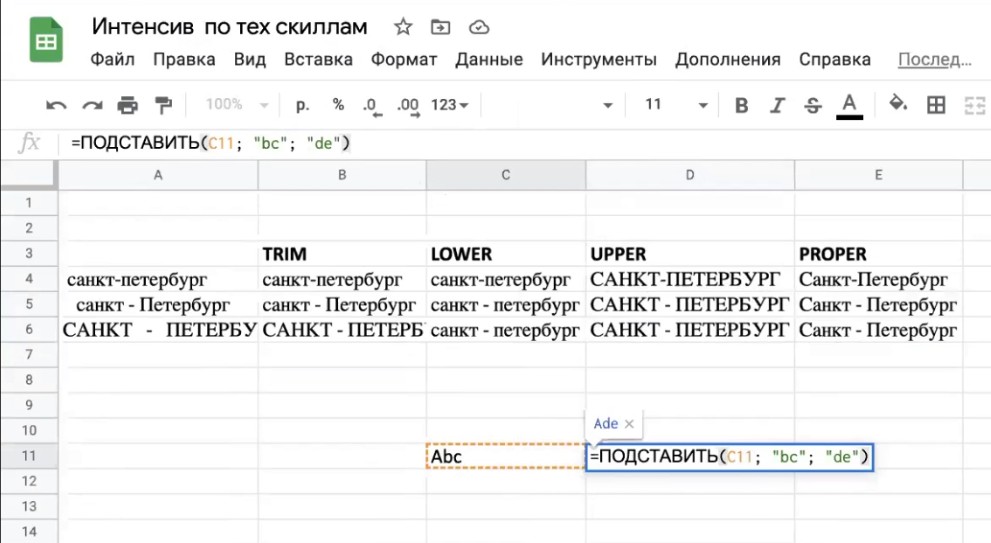Select column D header

point(690,175)
